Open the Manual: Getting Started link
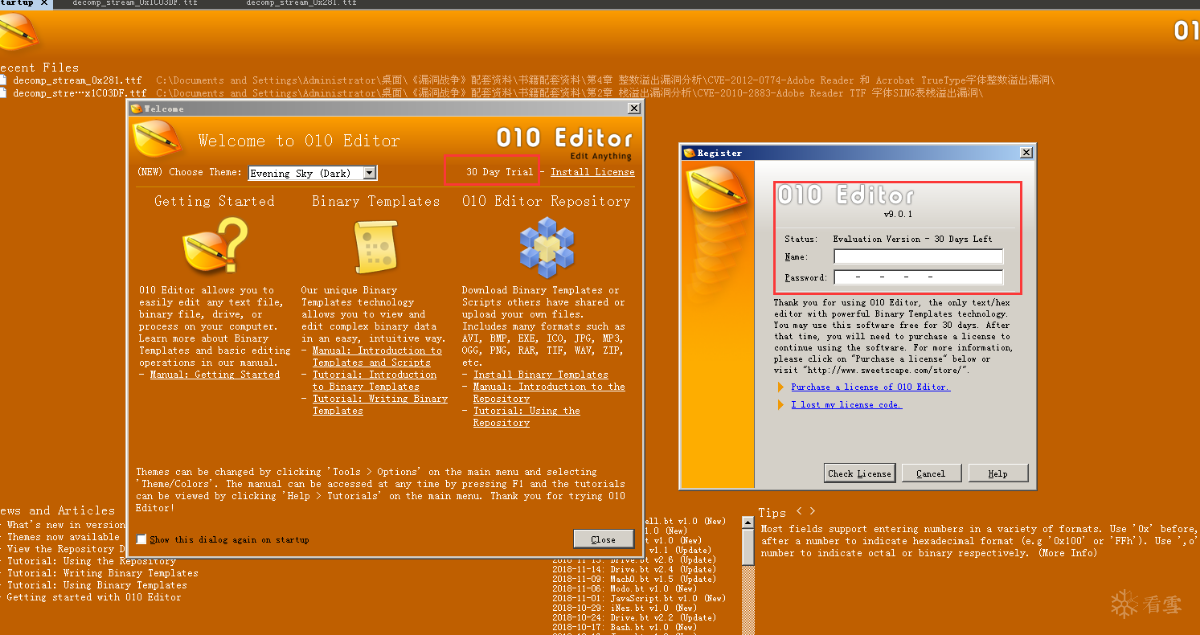 click(215, 375)
